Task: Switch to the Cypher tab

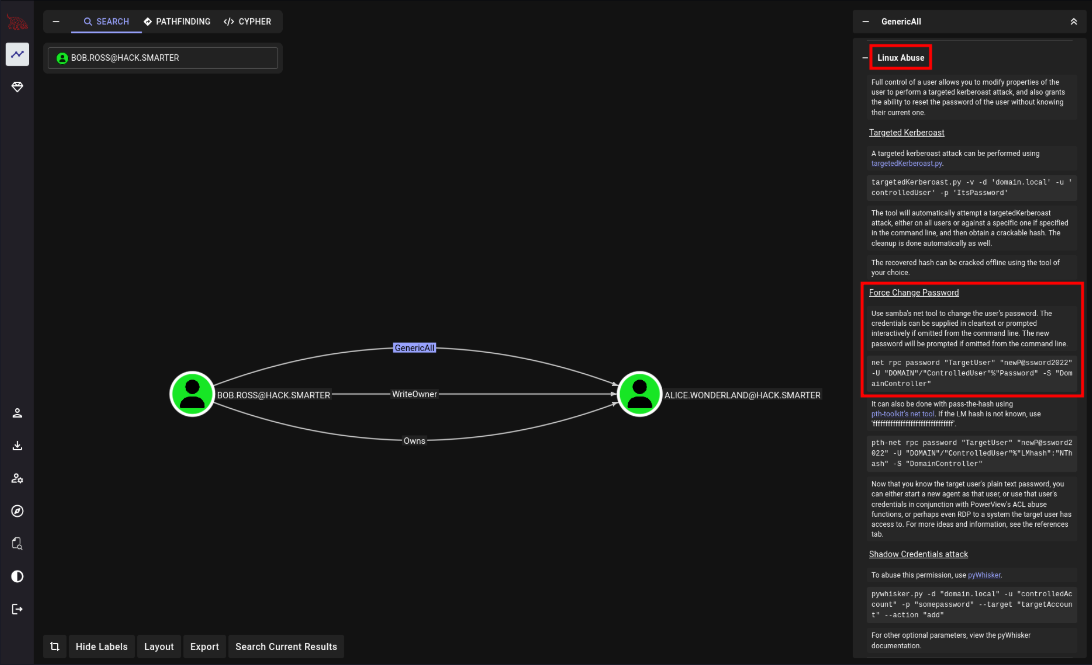Action: coord(247,21)
